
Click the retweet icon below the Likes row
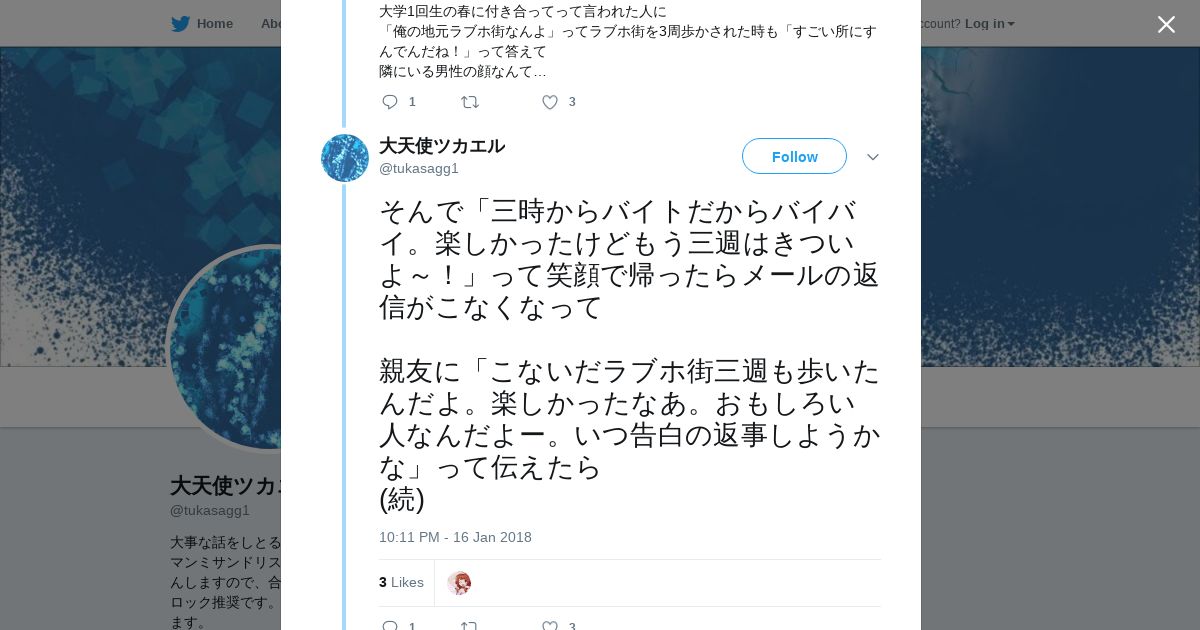(469, 626)
